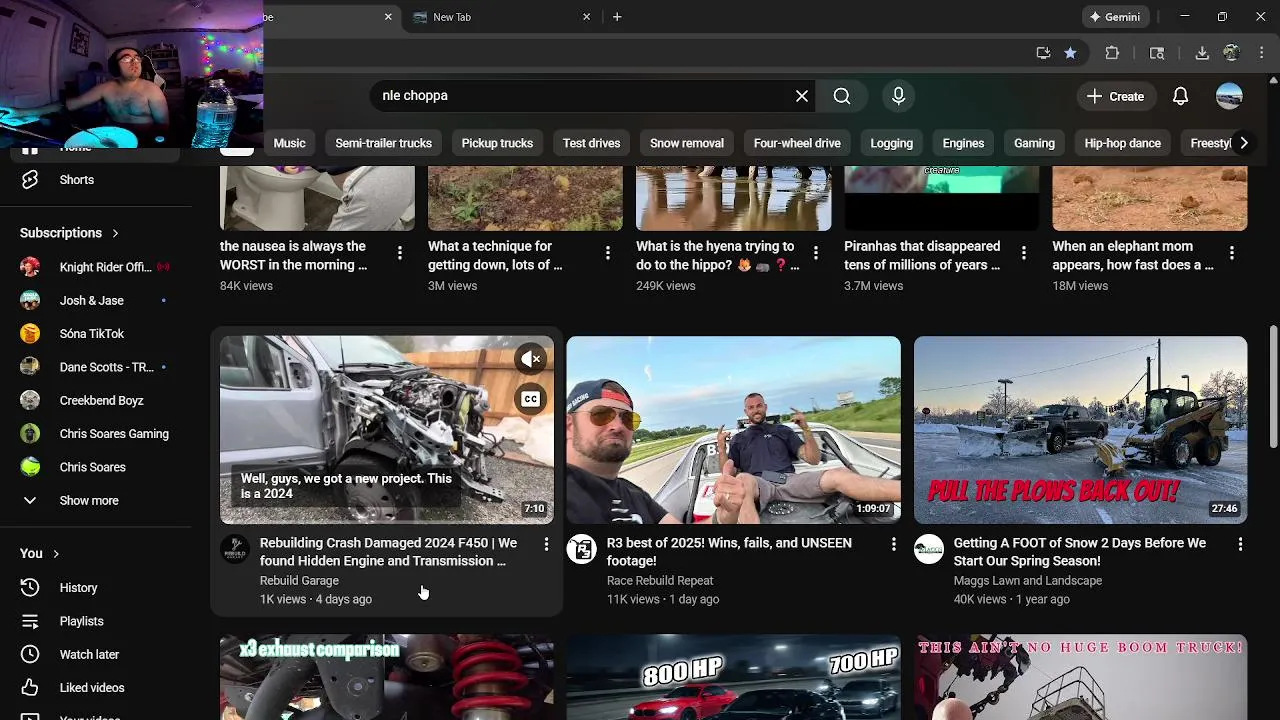The width and height of the screenshot is (1280, 720).
Task: Select the Test drives chip
Action: [x=591, y=143]
